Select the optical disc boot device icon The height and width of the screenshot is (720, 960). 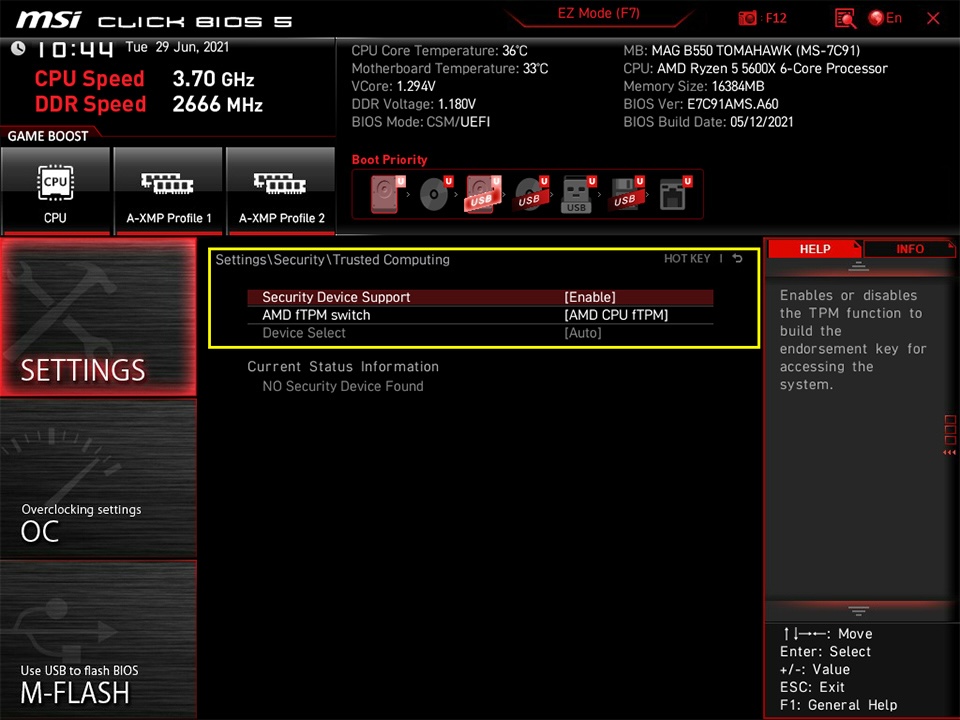point(433,192)
